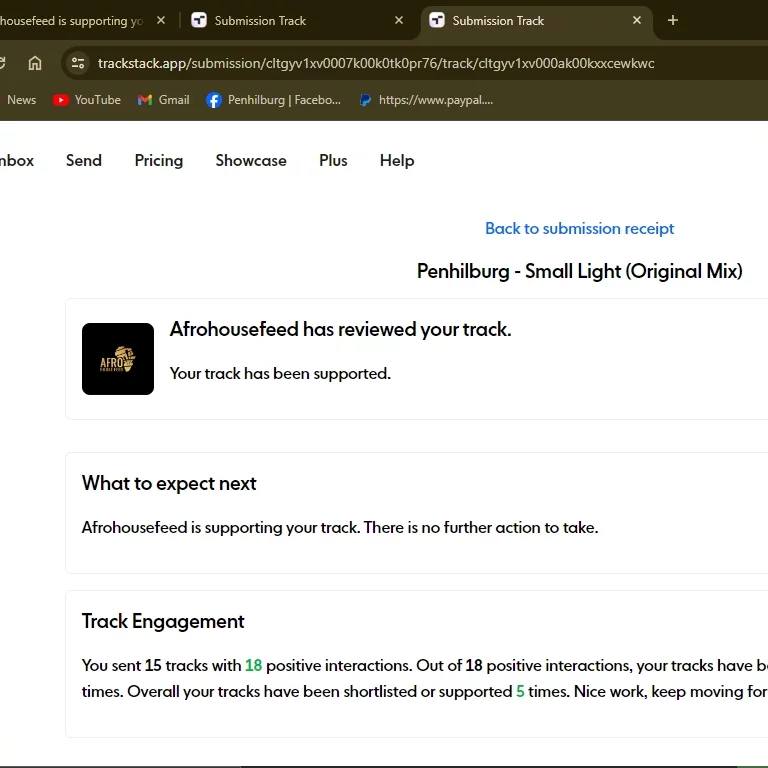Select the active Submission Track tab
Screen dimensions: 768x768
[x=536, y=21]
